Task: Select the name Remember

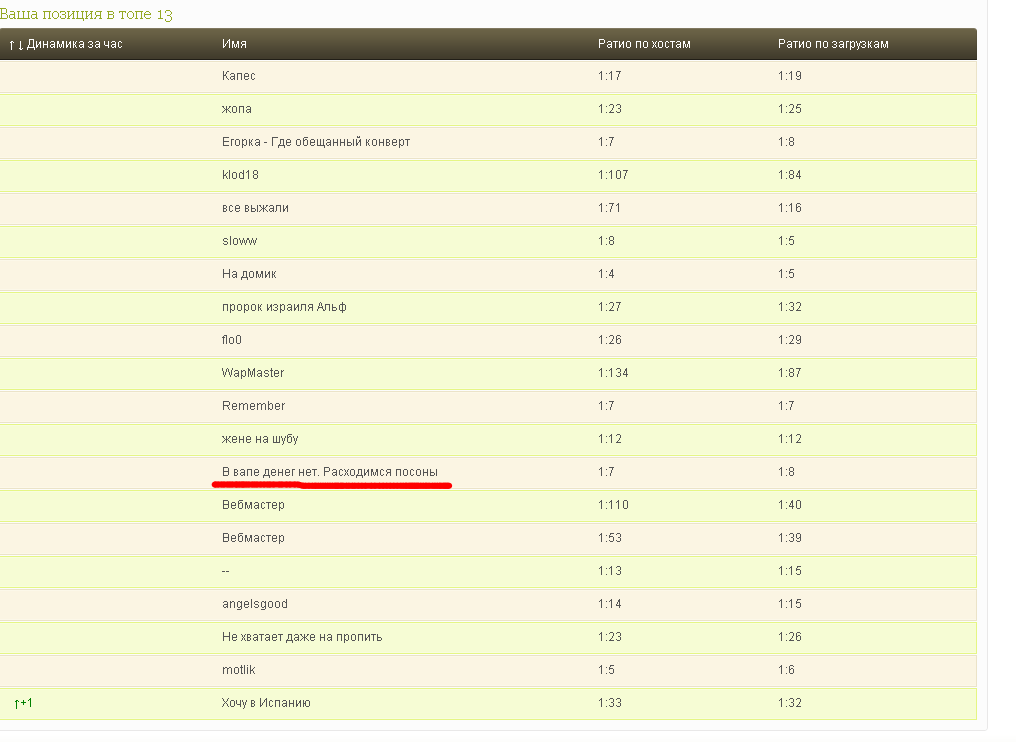Action: click(253, 406)
